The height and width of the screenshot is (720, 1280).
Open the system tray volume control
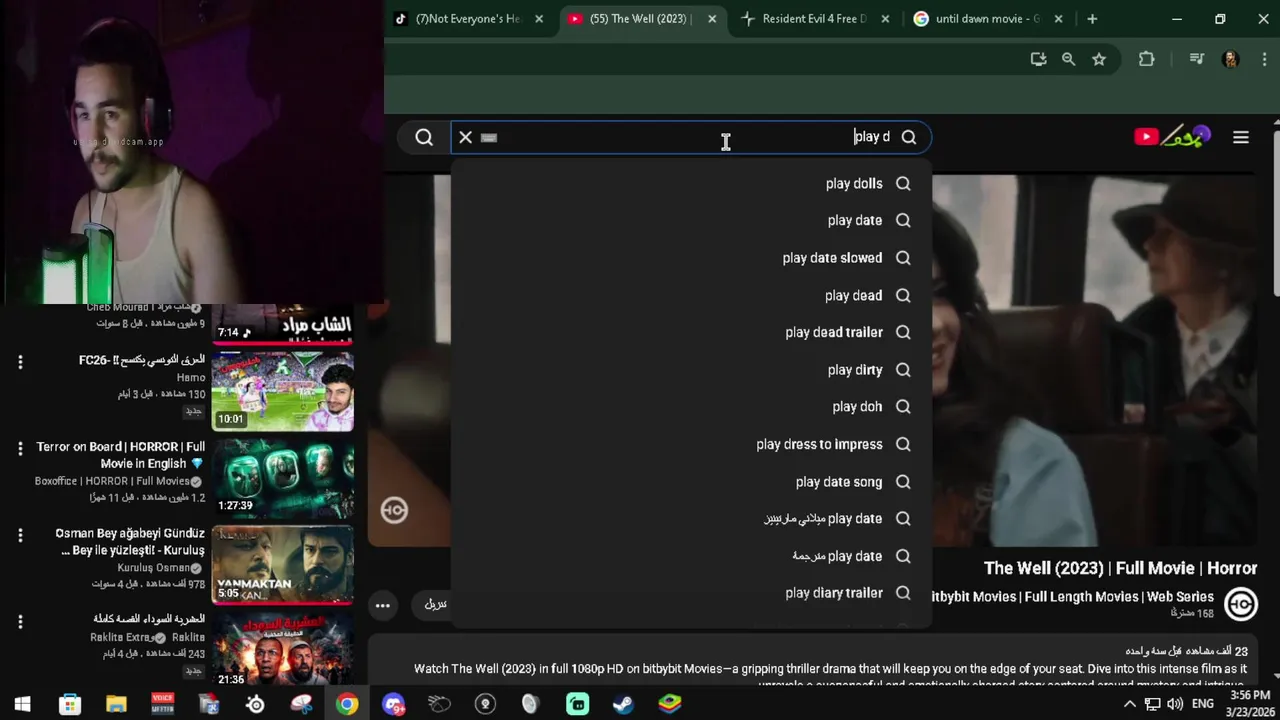click(x=1176, y=704)
